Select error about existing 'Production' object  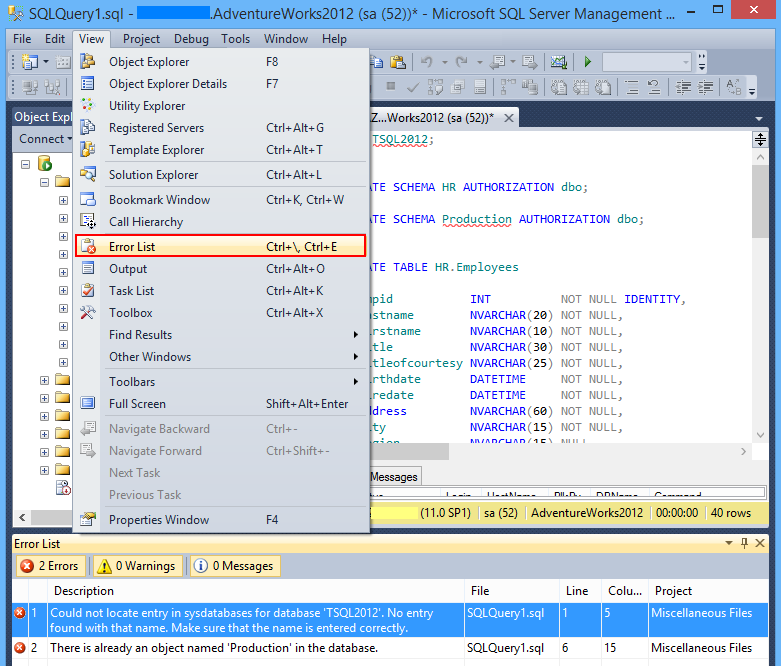(214, 648)
